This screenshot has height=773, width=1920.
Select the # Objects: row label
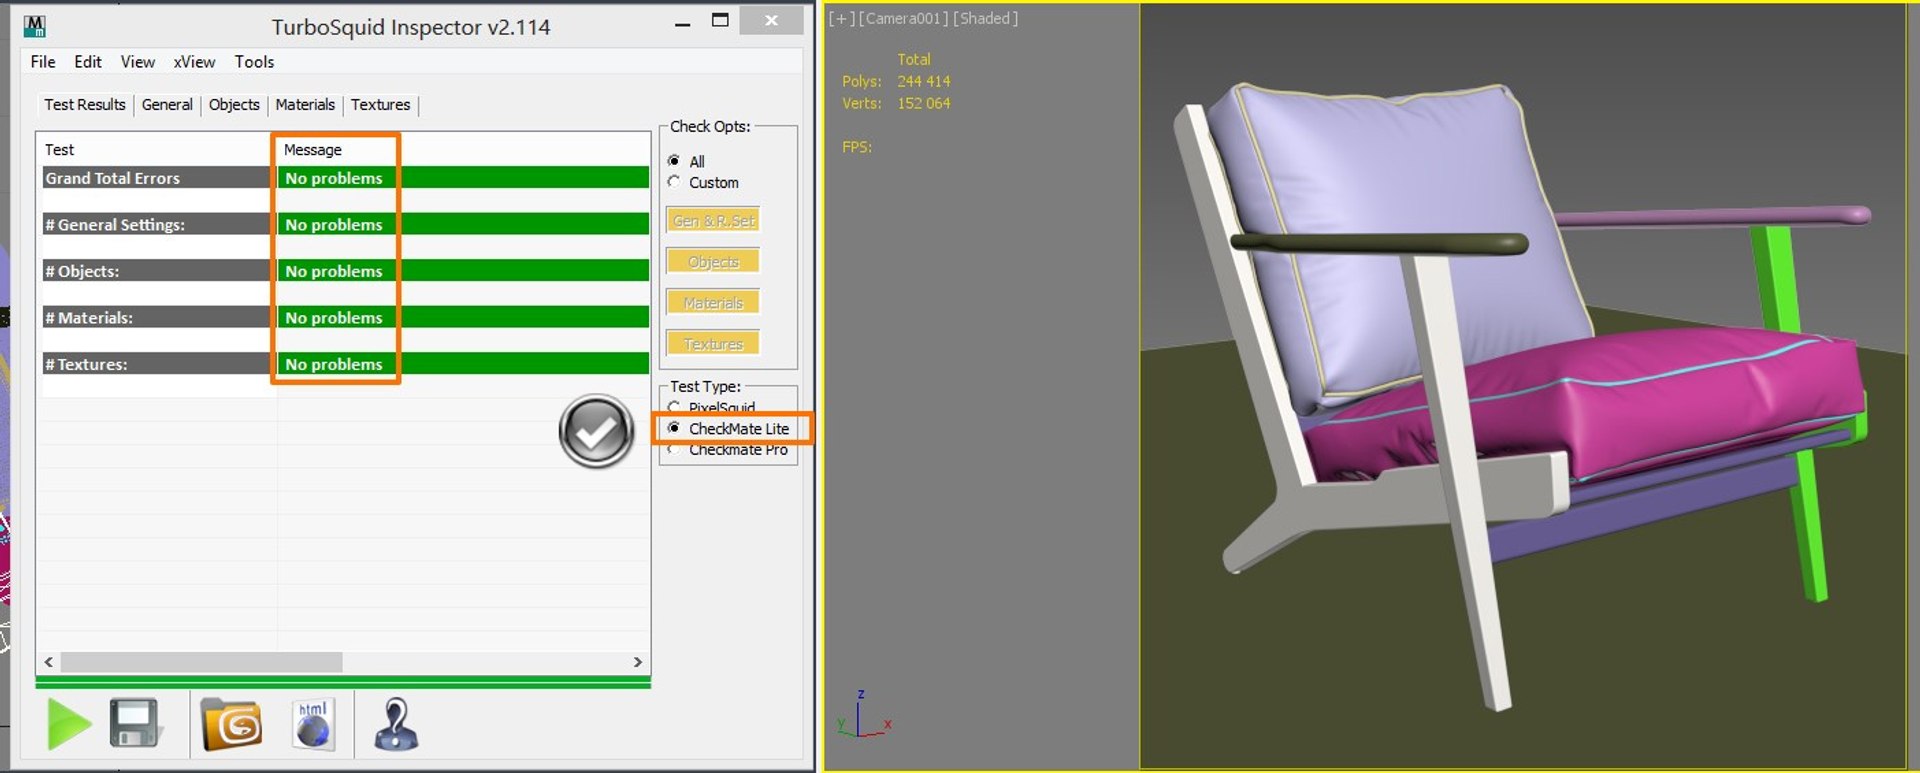pos(82,271)
